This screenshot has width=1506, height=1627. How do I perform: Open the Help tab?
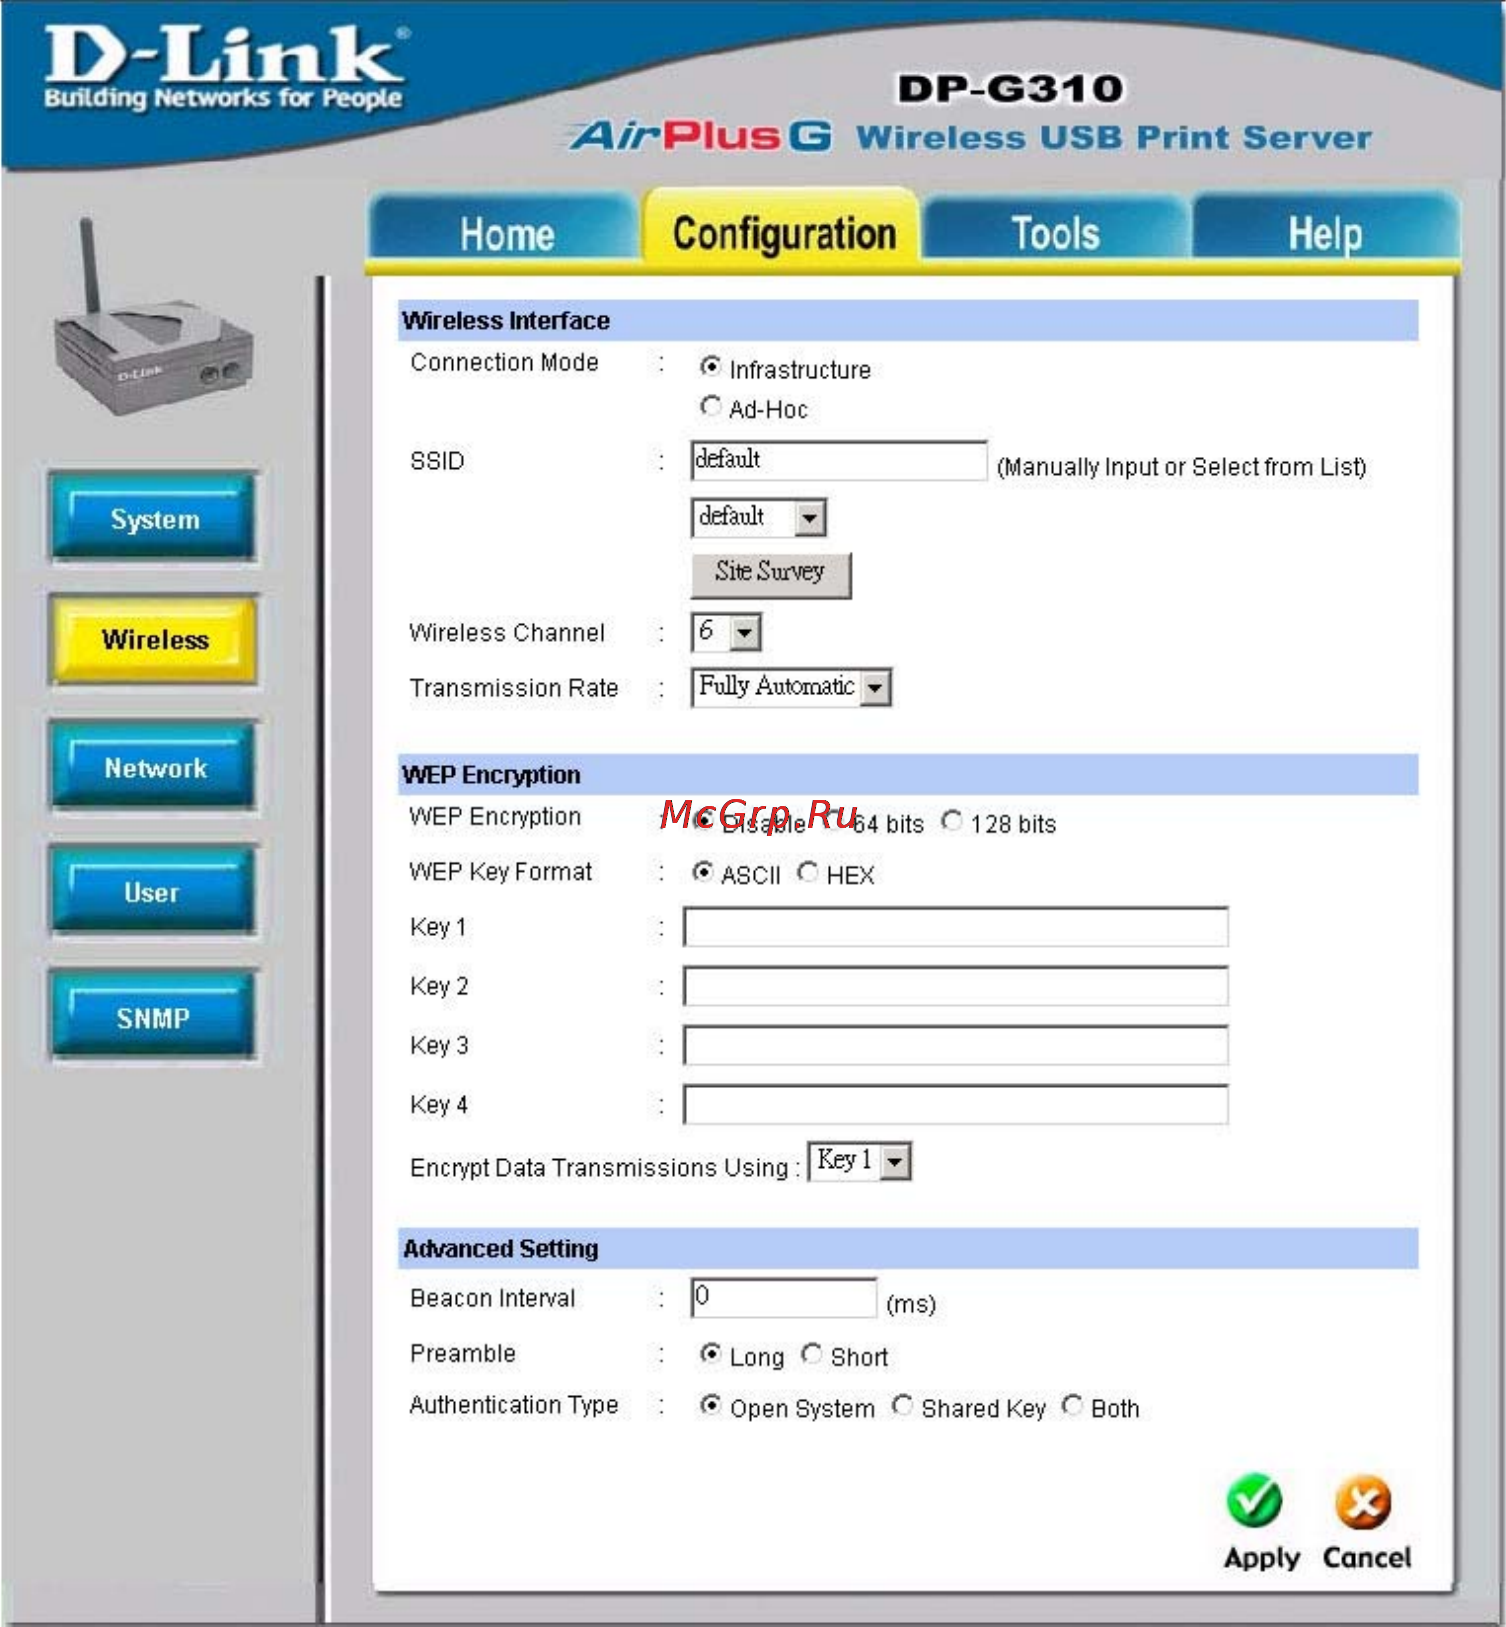point(1325,233)
